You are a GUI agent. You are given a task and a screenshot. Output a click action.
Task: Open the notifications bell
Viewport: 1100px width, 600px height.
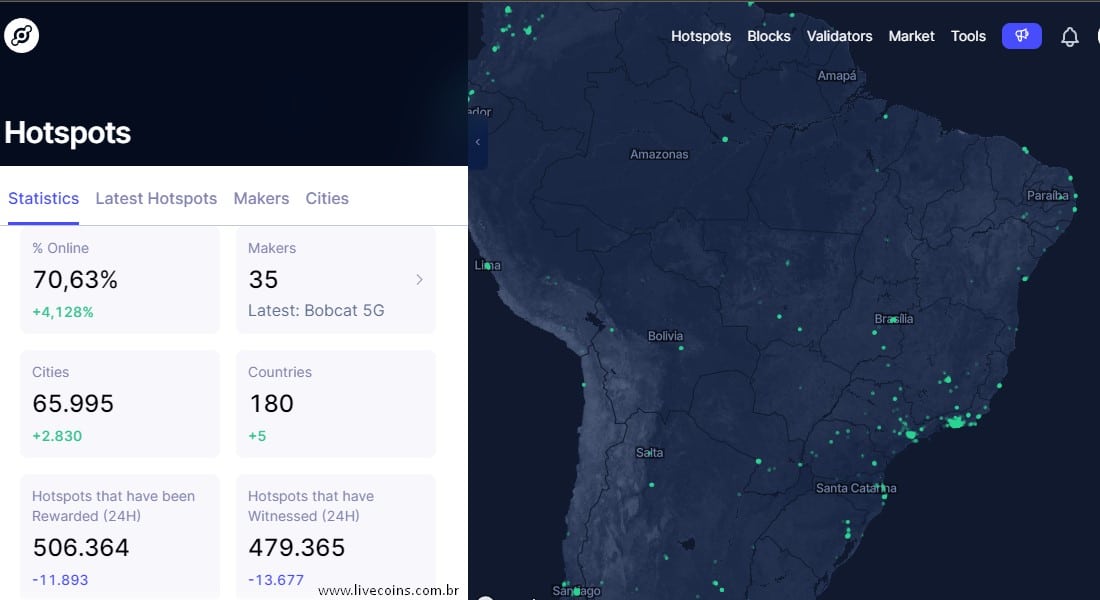tap(1069, 37)
